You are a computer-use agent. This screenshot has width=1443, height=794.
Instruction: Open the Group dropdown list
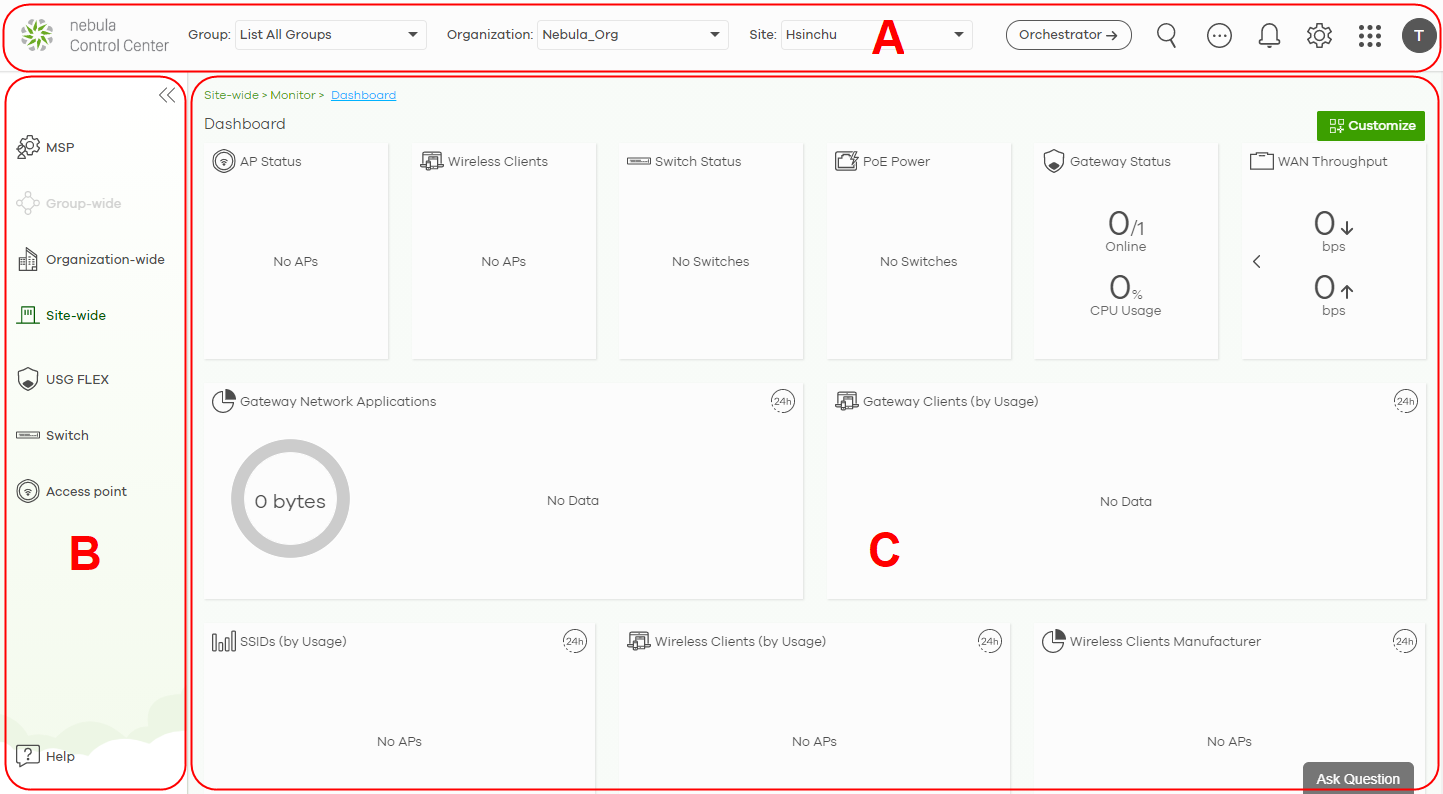[330, 35]
